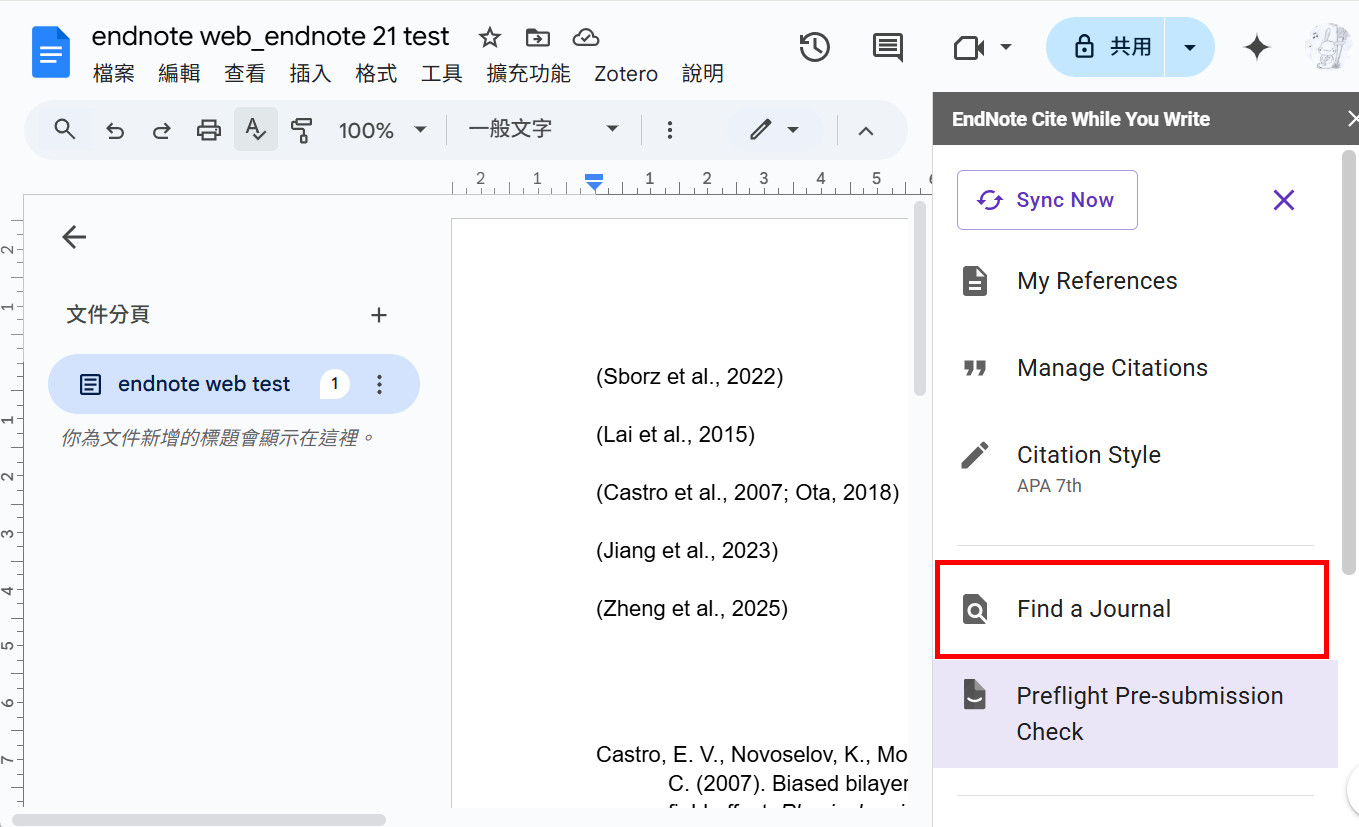The width and height of the screenshot is (1359, 827).
Task: Click the 共用 share button
Action: [1106, 47]
